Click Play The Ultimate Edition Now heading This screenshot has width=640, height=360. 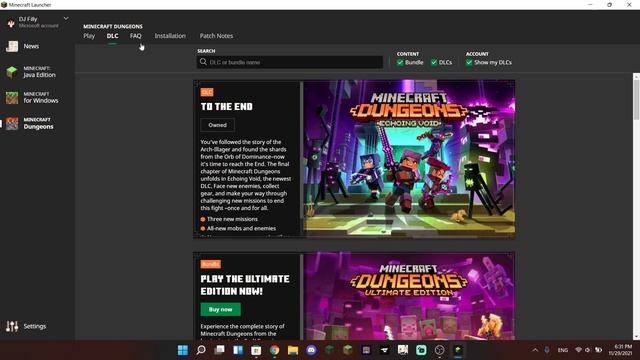[x=245, y=285]
